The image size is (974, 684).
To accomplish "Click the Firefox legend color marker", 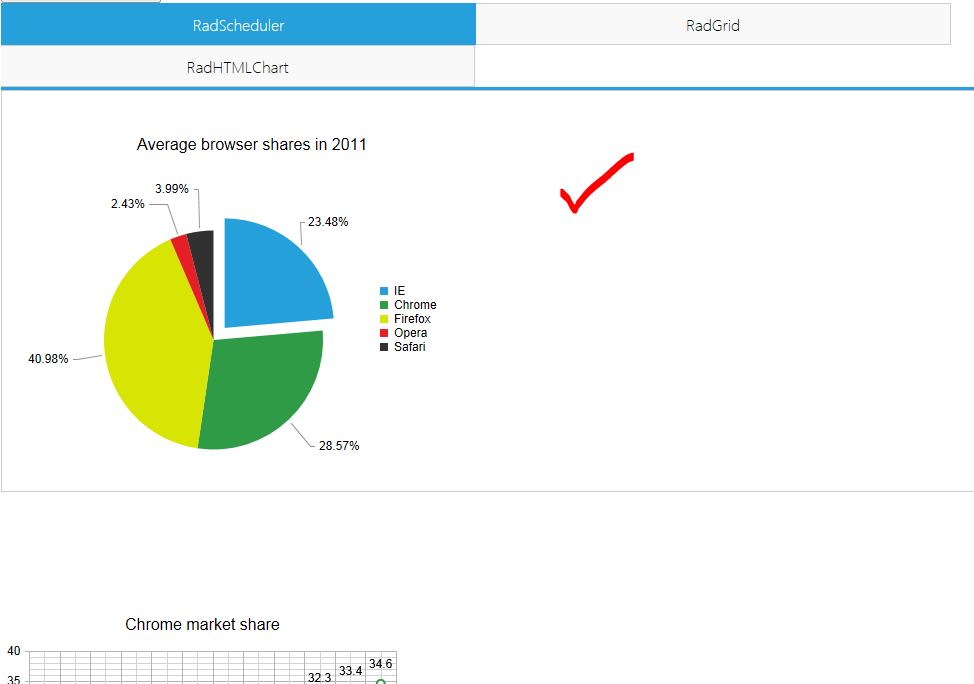I will (384, 319).
